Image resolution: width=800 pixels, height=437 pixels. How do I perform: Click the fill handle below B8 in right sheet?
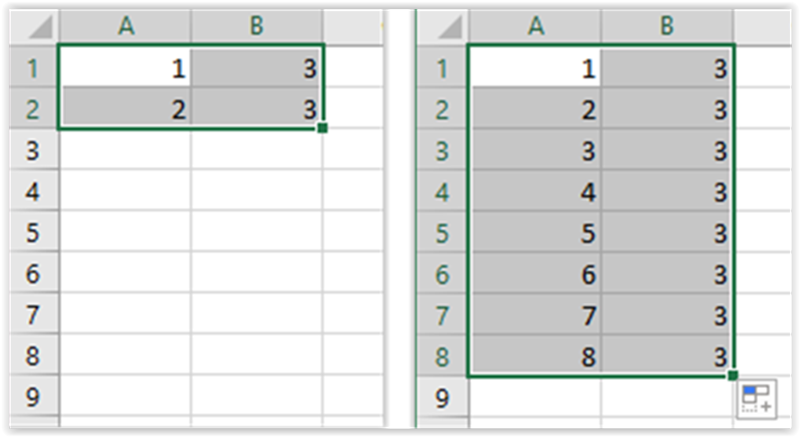[x=733, y=376]
